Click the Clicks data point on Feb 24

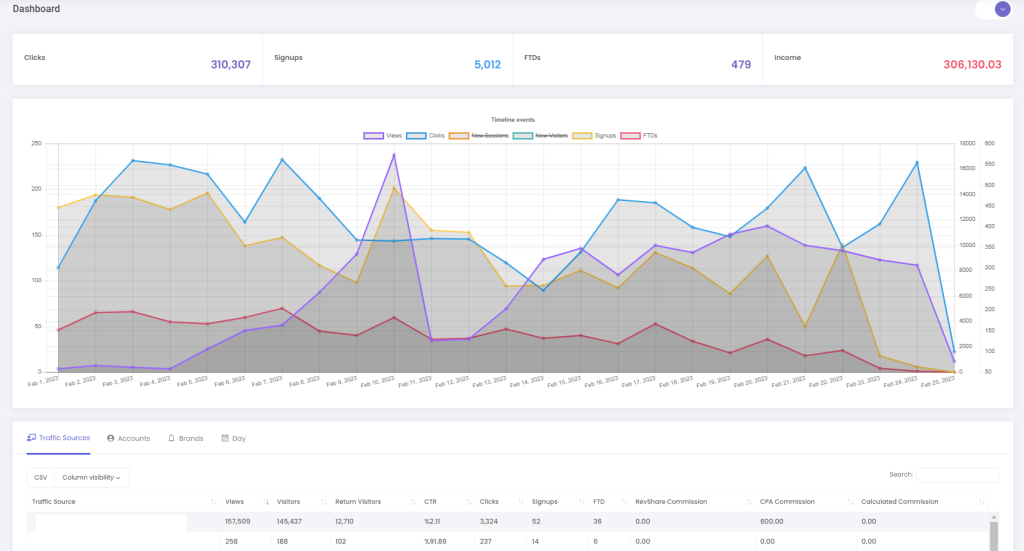point(917,163)
